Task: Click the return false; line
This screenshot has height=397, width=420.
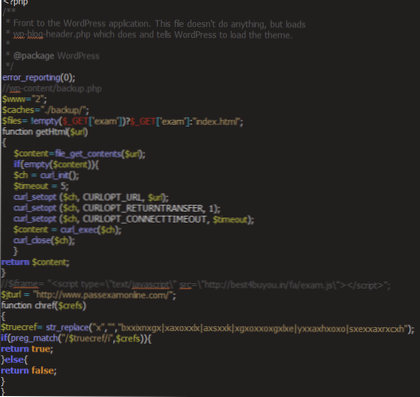Action: [29, 370]
